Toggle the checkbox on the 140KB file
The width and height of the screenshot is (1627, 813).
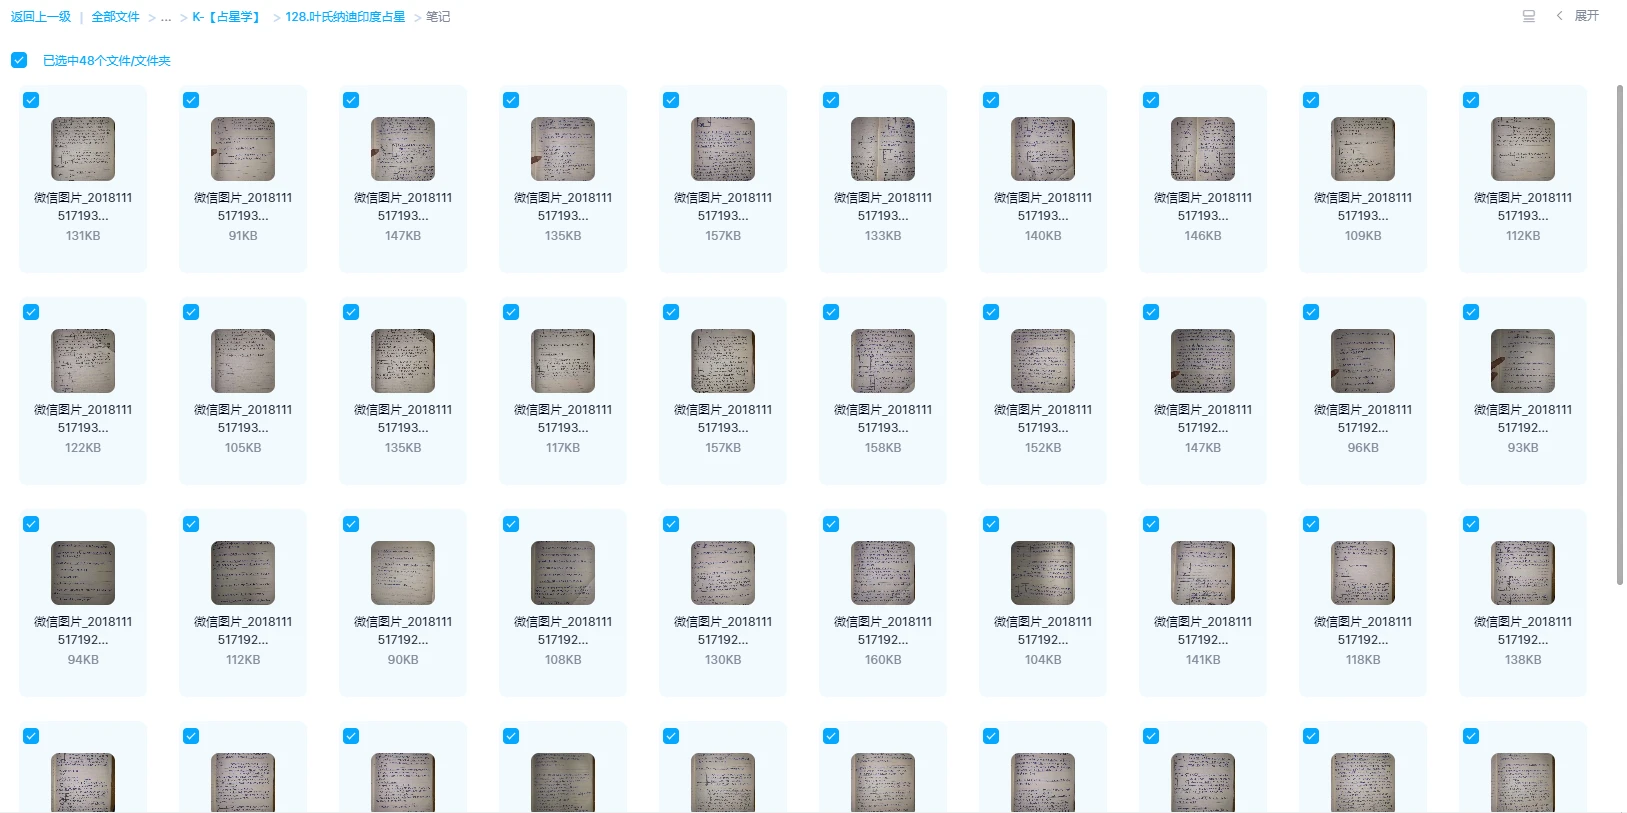[x=991, y=100]
